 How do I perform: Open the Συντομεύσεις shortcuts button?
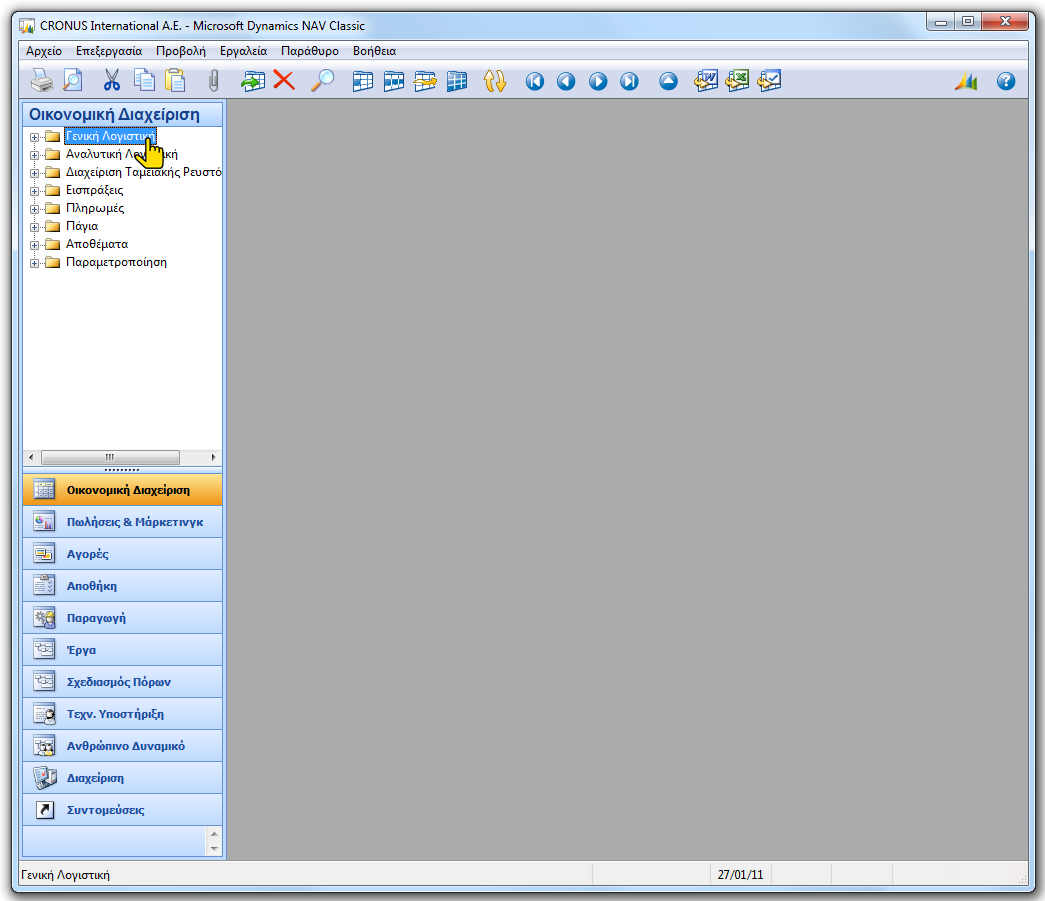pos(123,810)
